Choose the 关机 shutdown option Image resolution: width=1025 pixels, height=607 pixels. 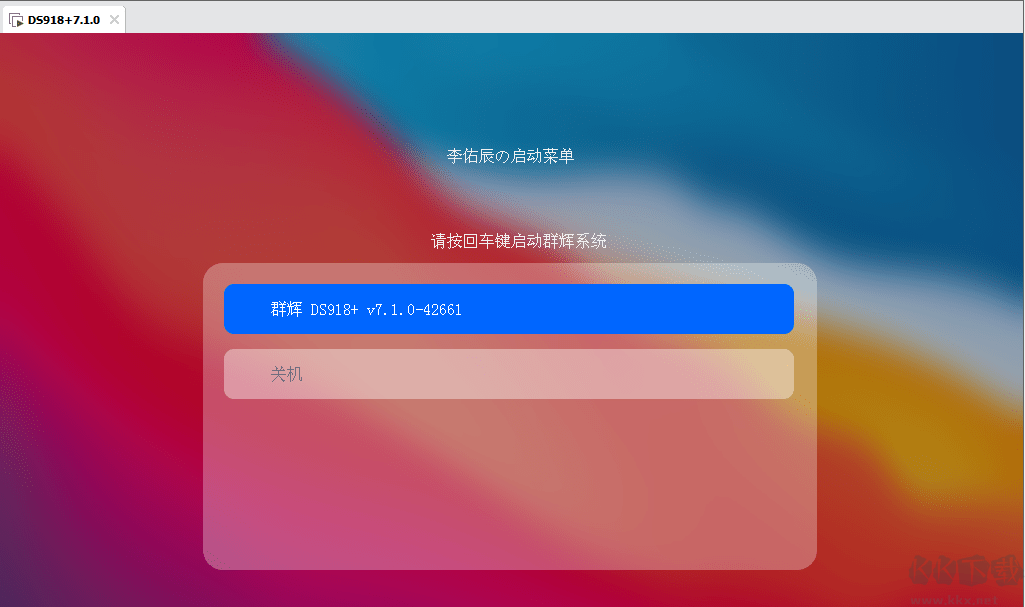point(509,374)
